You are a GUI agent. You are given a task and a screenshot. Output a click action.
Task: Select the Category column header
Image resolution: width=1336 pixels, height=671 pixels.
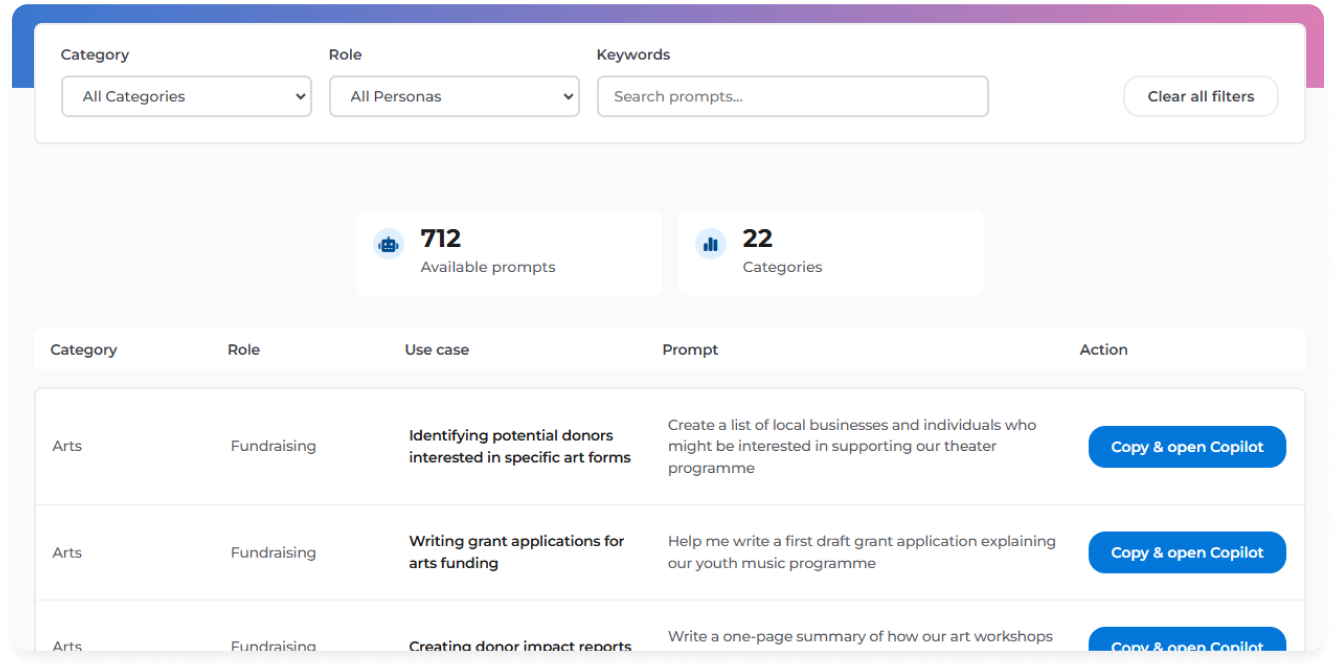84,350
